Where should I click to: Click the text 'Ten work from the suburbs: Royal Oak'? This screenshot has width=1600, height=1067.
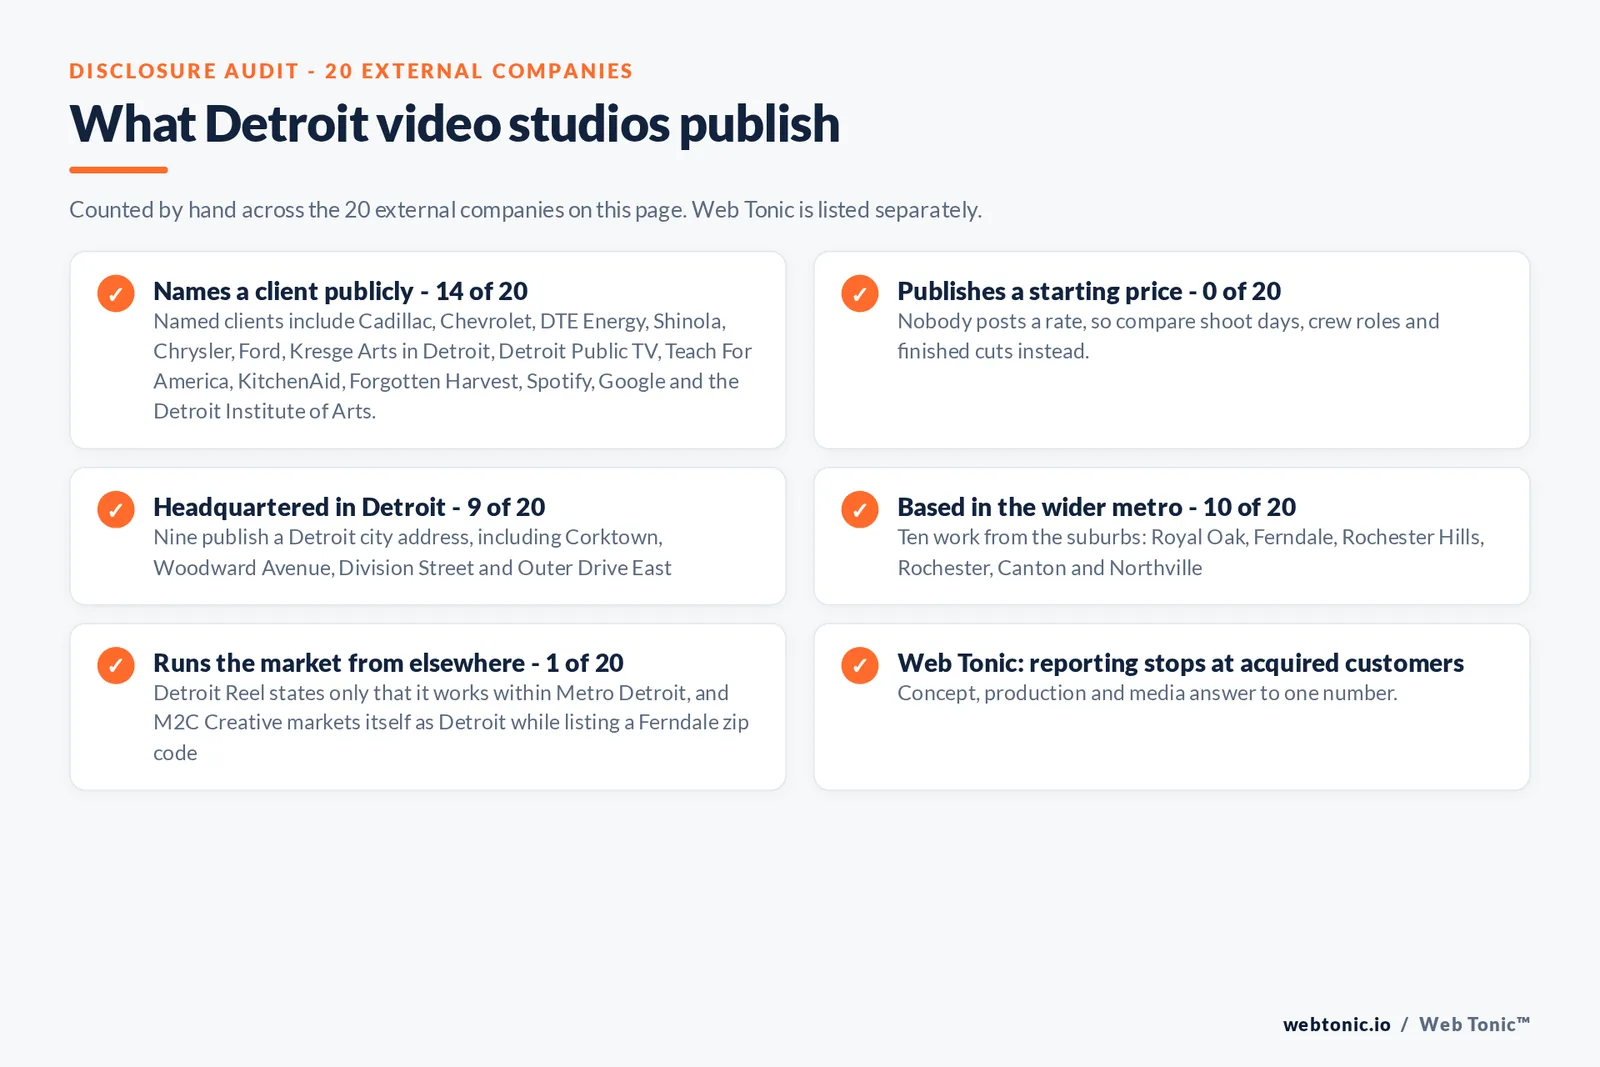pos(1190,552)
